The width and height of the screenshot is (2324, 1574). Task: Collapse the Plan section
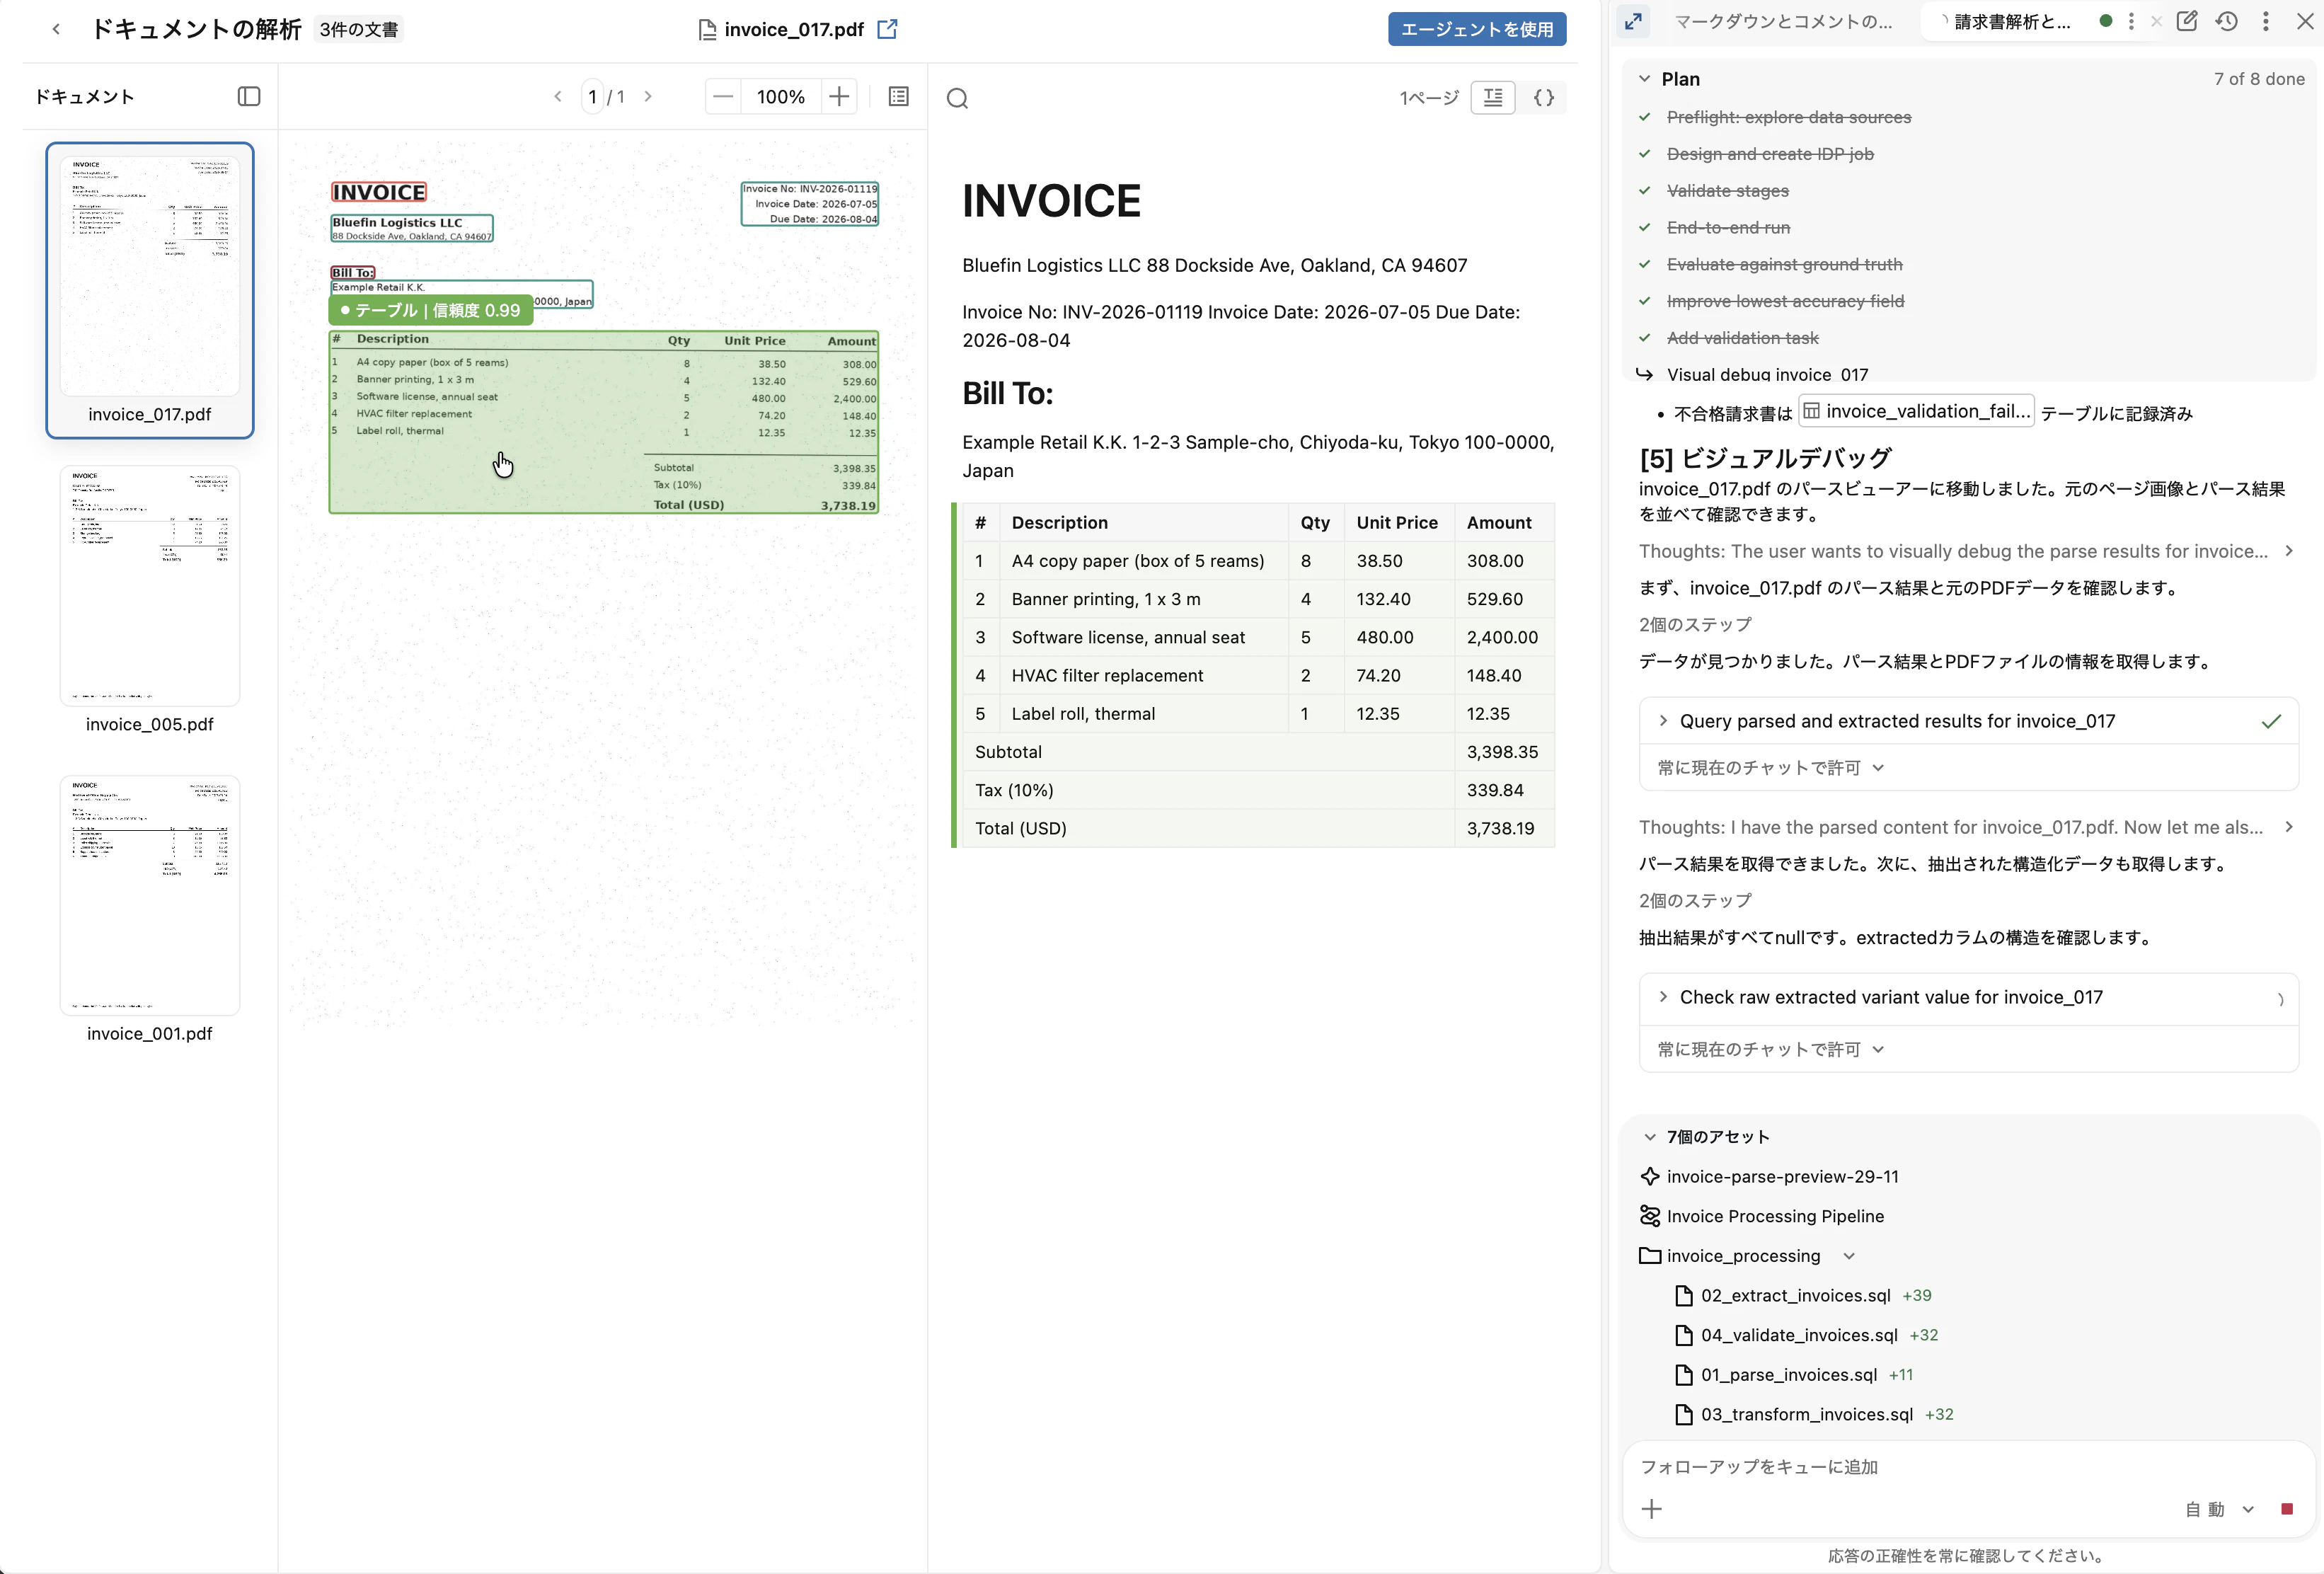click(x=1645, y=79)
